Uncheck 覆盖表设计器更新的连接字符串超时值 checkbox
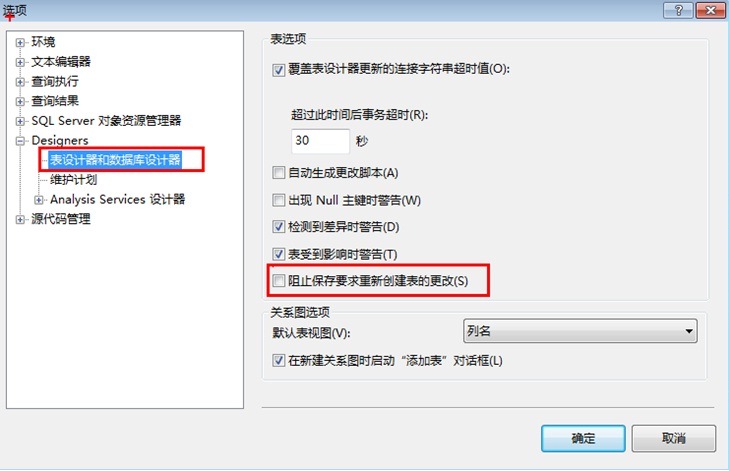The image size is (729, 471). [278, 70]
